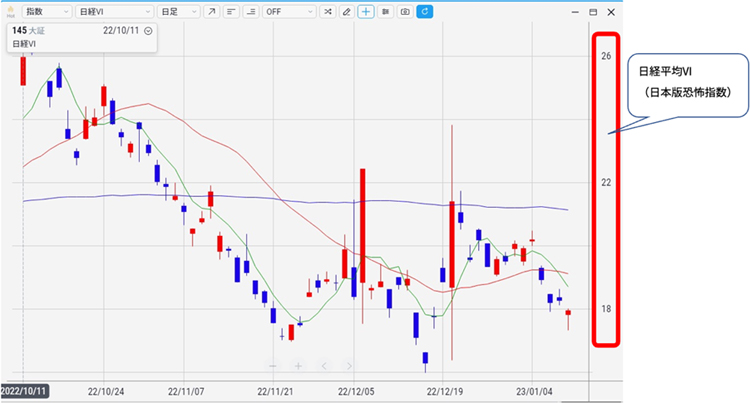
Task: Move chart back with left chevron
Action: click(x=324, y=366)
